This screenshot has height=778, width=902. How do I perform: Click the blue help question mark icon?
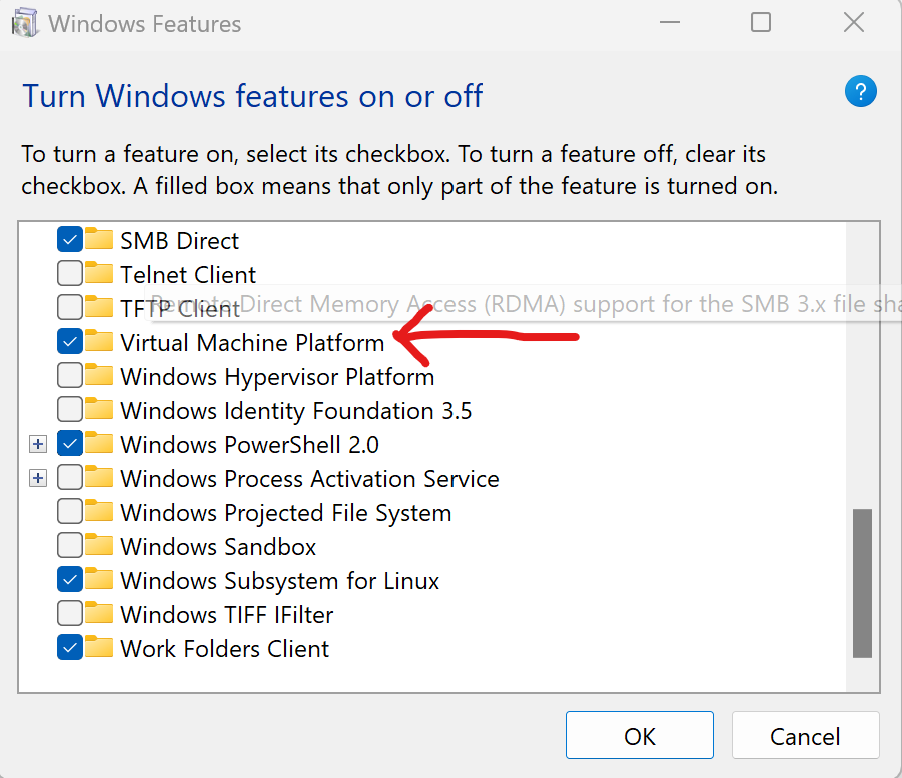860,92
